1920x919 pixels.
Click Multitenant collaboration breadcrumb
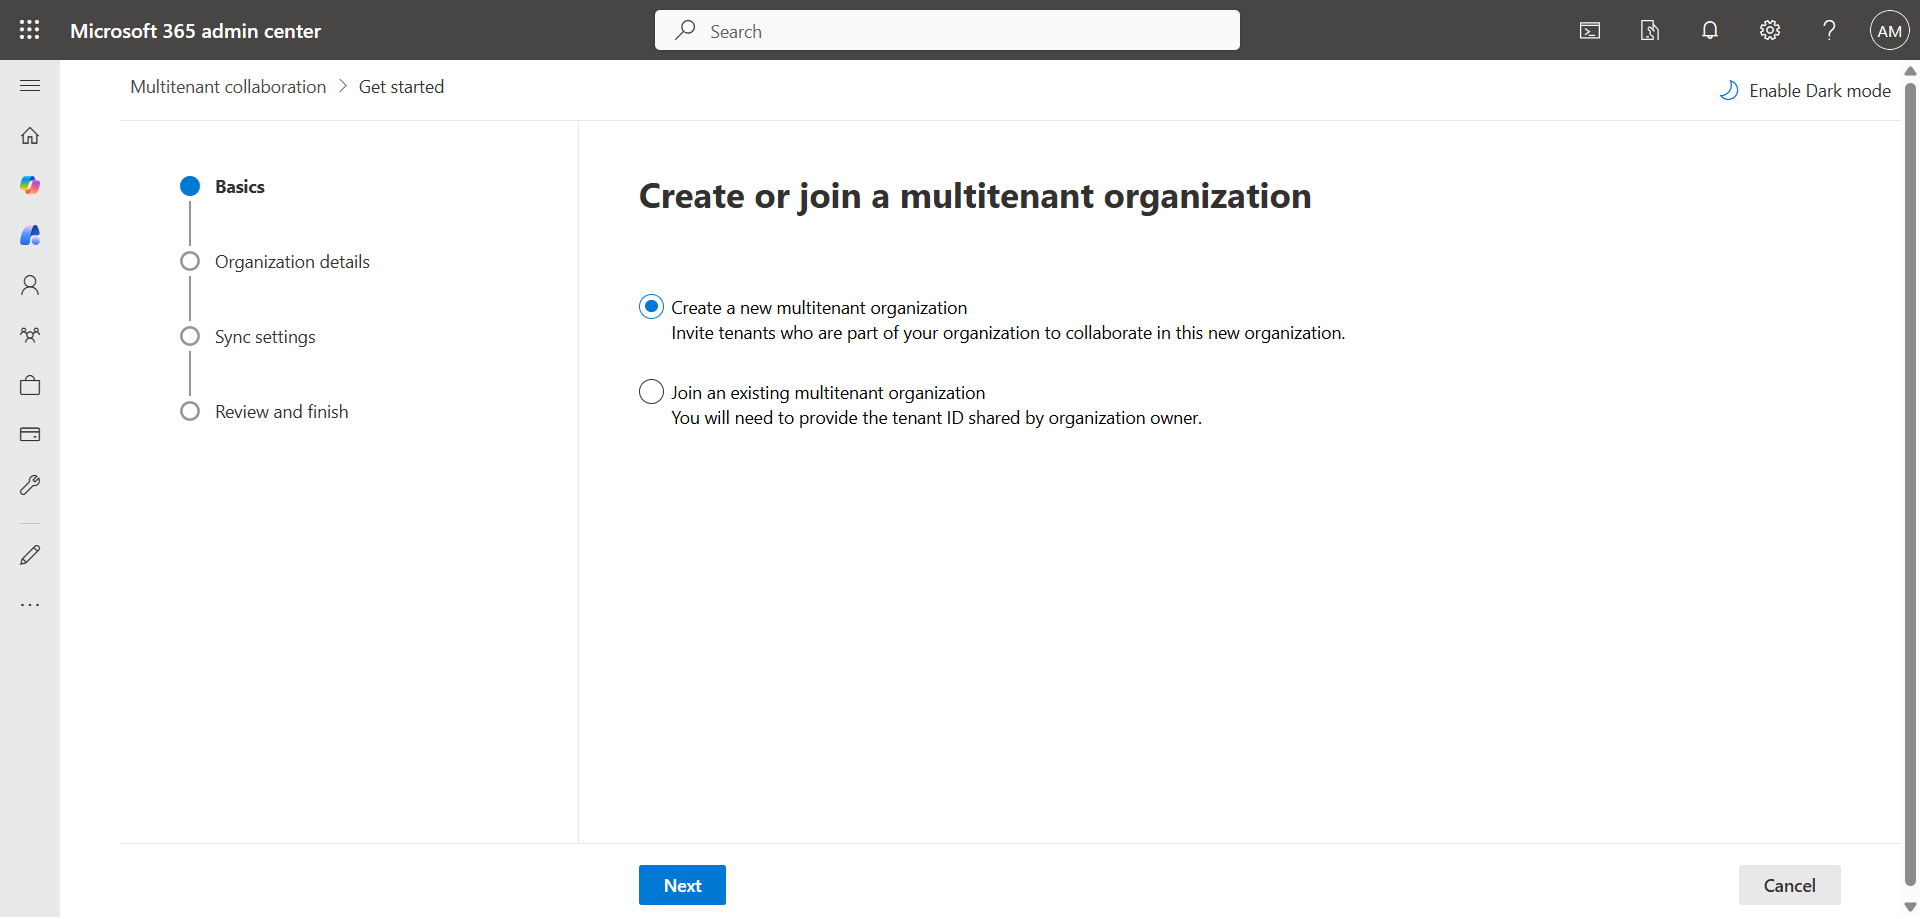pyautogui.click(x=228, y=87)
